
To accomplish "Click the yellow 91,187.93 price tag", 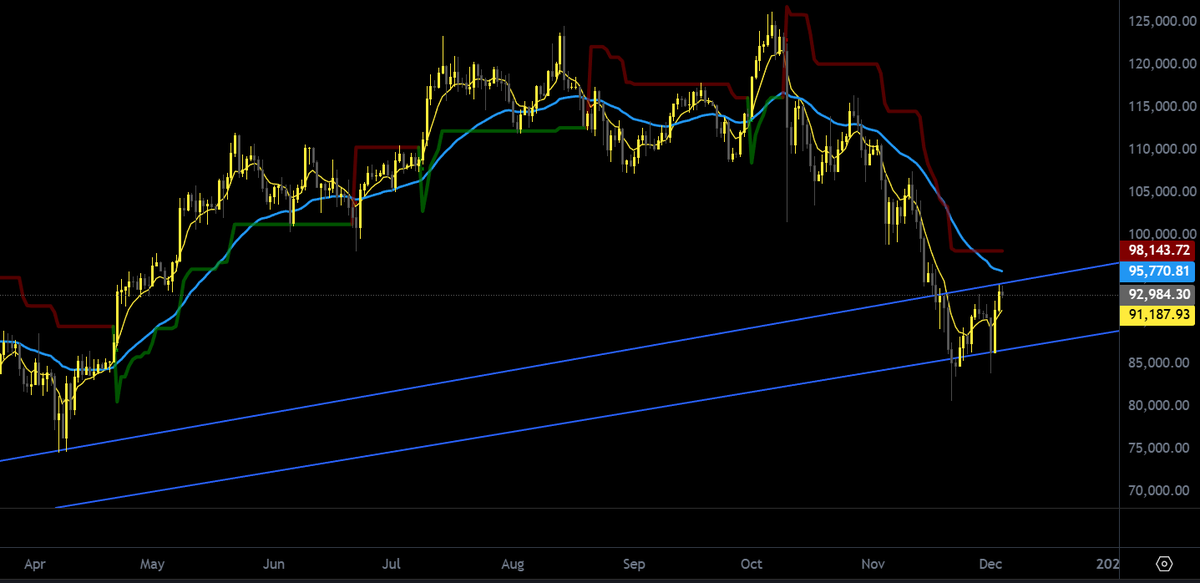I will pyautogui.click(x=1158, y=314).
